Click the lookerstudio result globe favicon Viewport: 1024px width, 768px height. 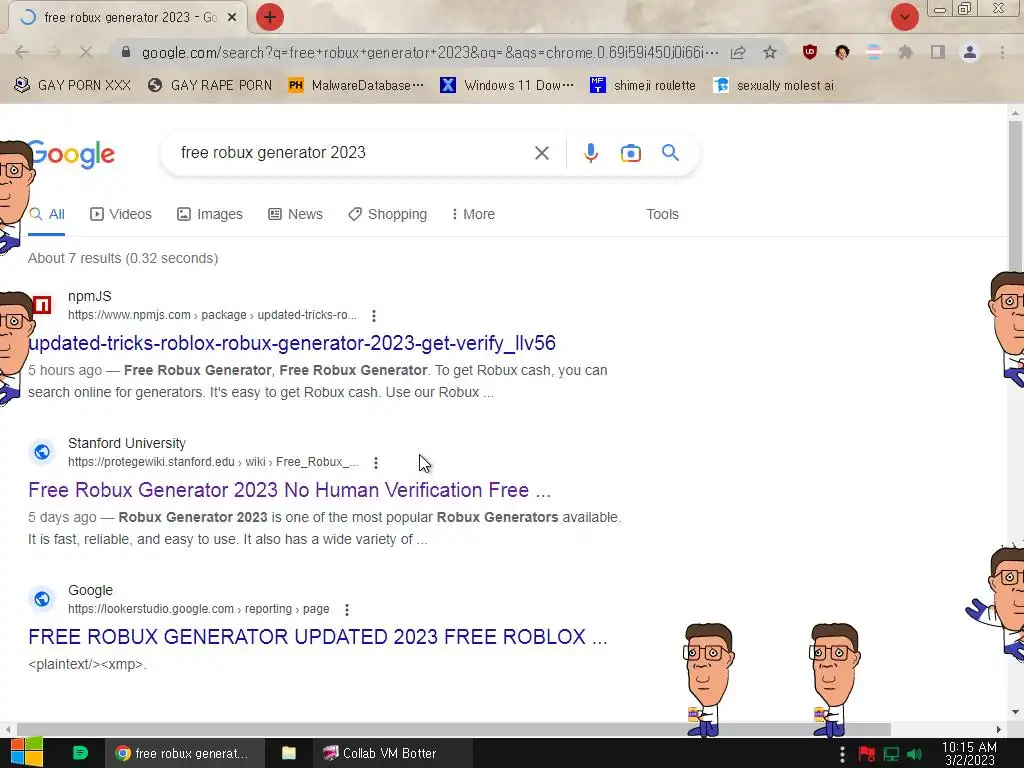[x=42, y=599]
